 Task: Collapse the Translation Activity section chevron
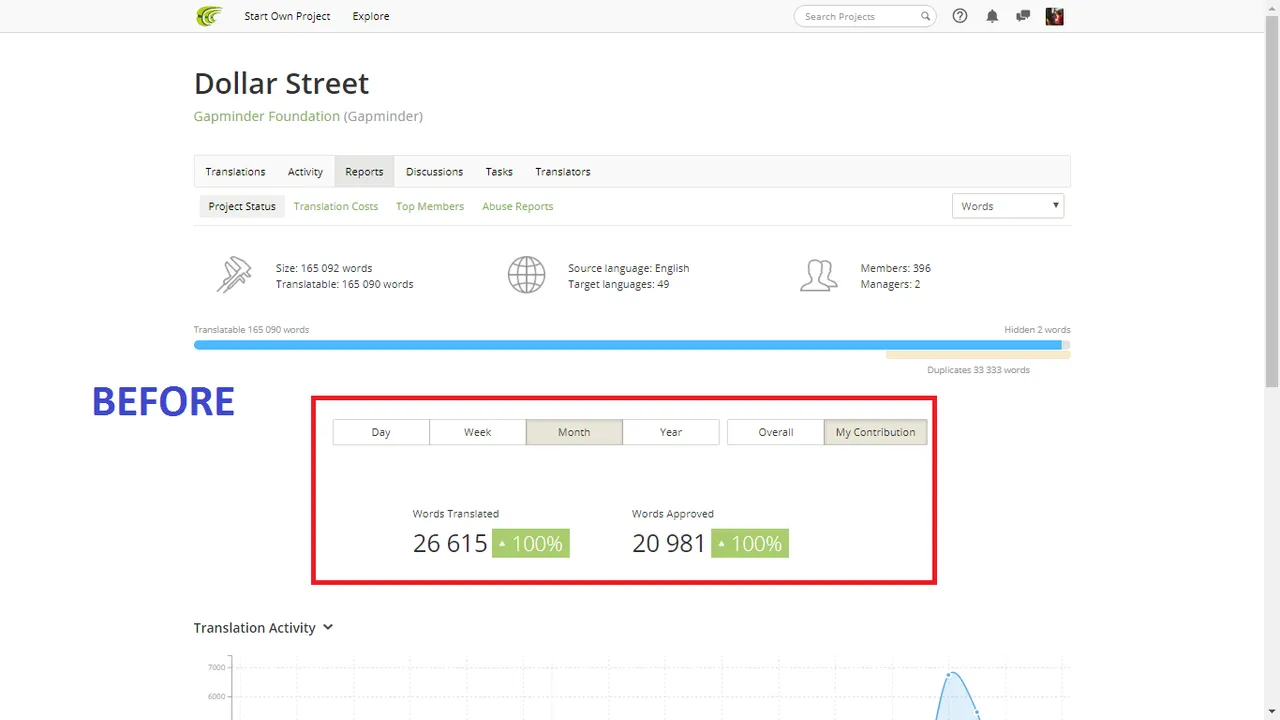point(328,628)
